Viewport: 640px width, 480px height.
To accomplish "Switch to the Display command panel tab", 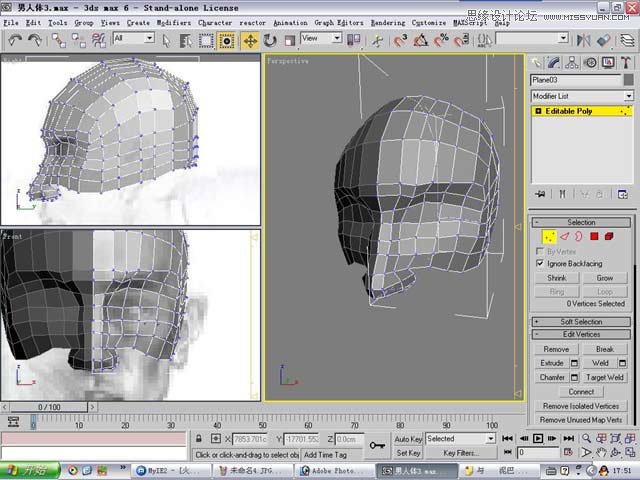I will [608, 62].
